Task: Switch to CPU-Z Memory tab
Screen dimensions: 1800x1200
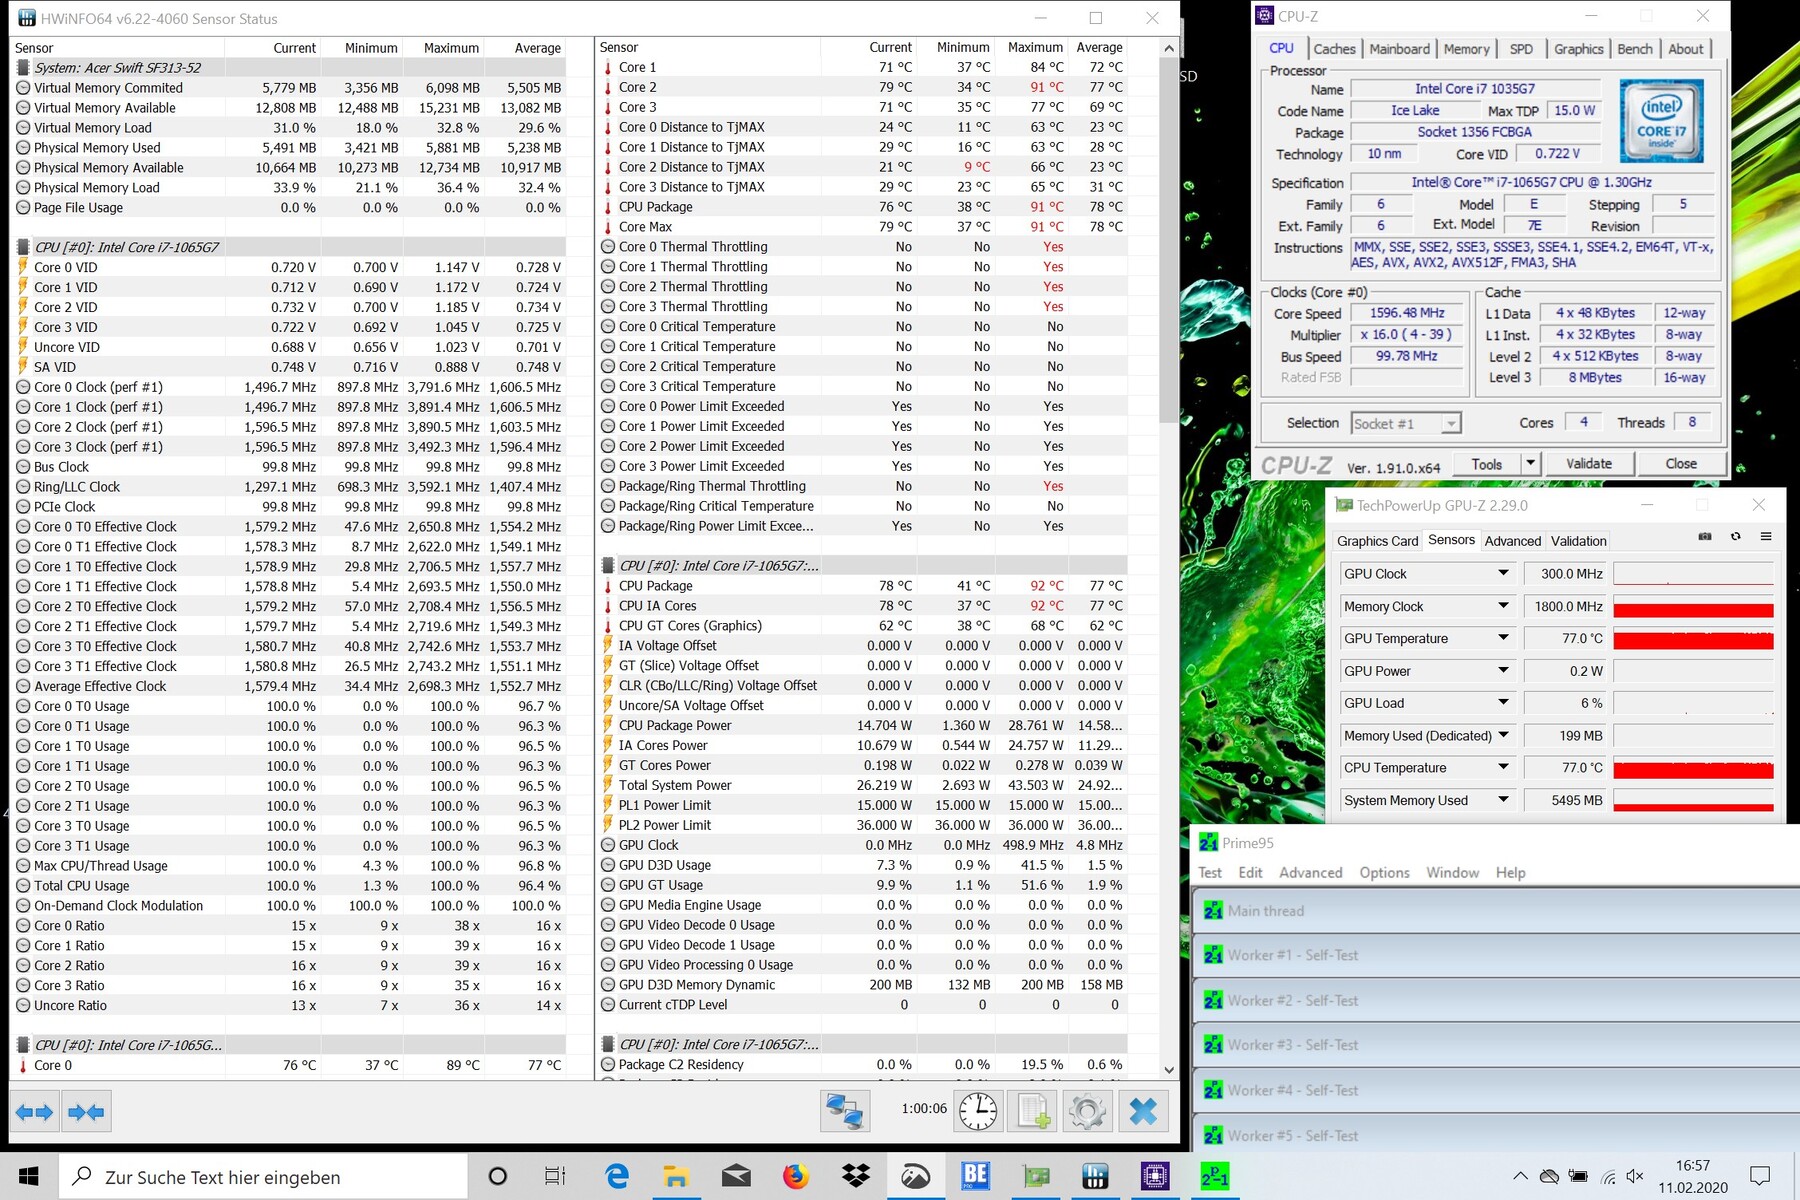Action: pos(1466,49)
